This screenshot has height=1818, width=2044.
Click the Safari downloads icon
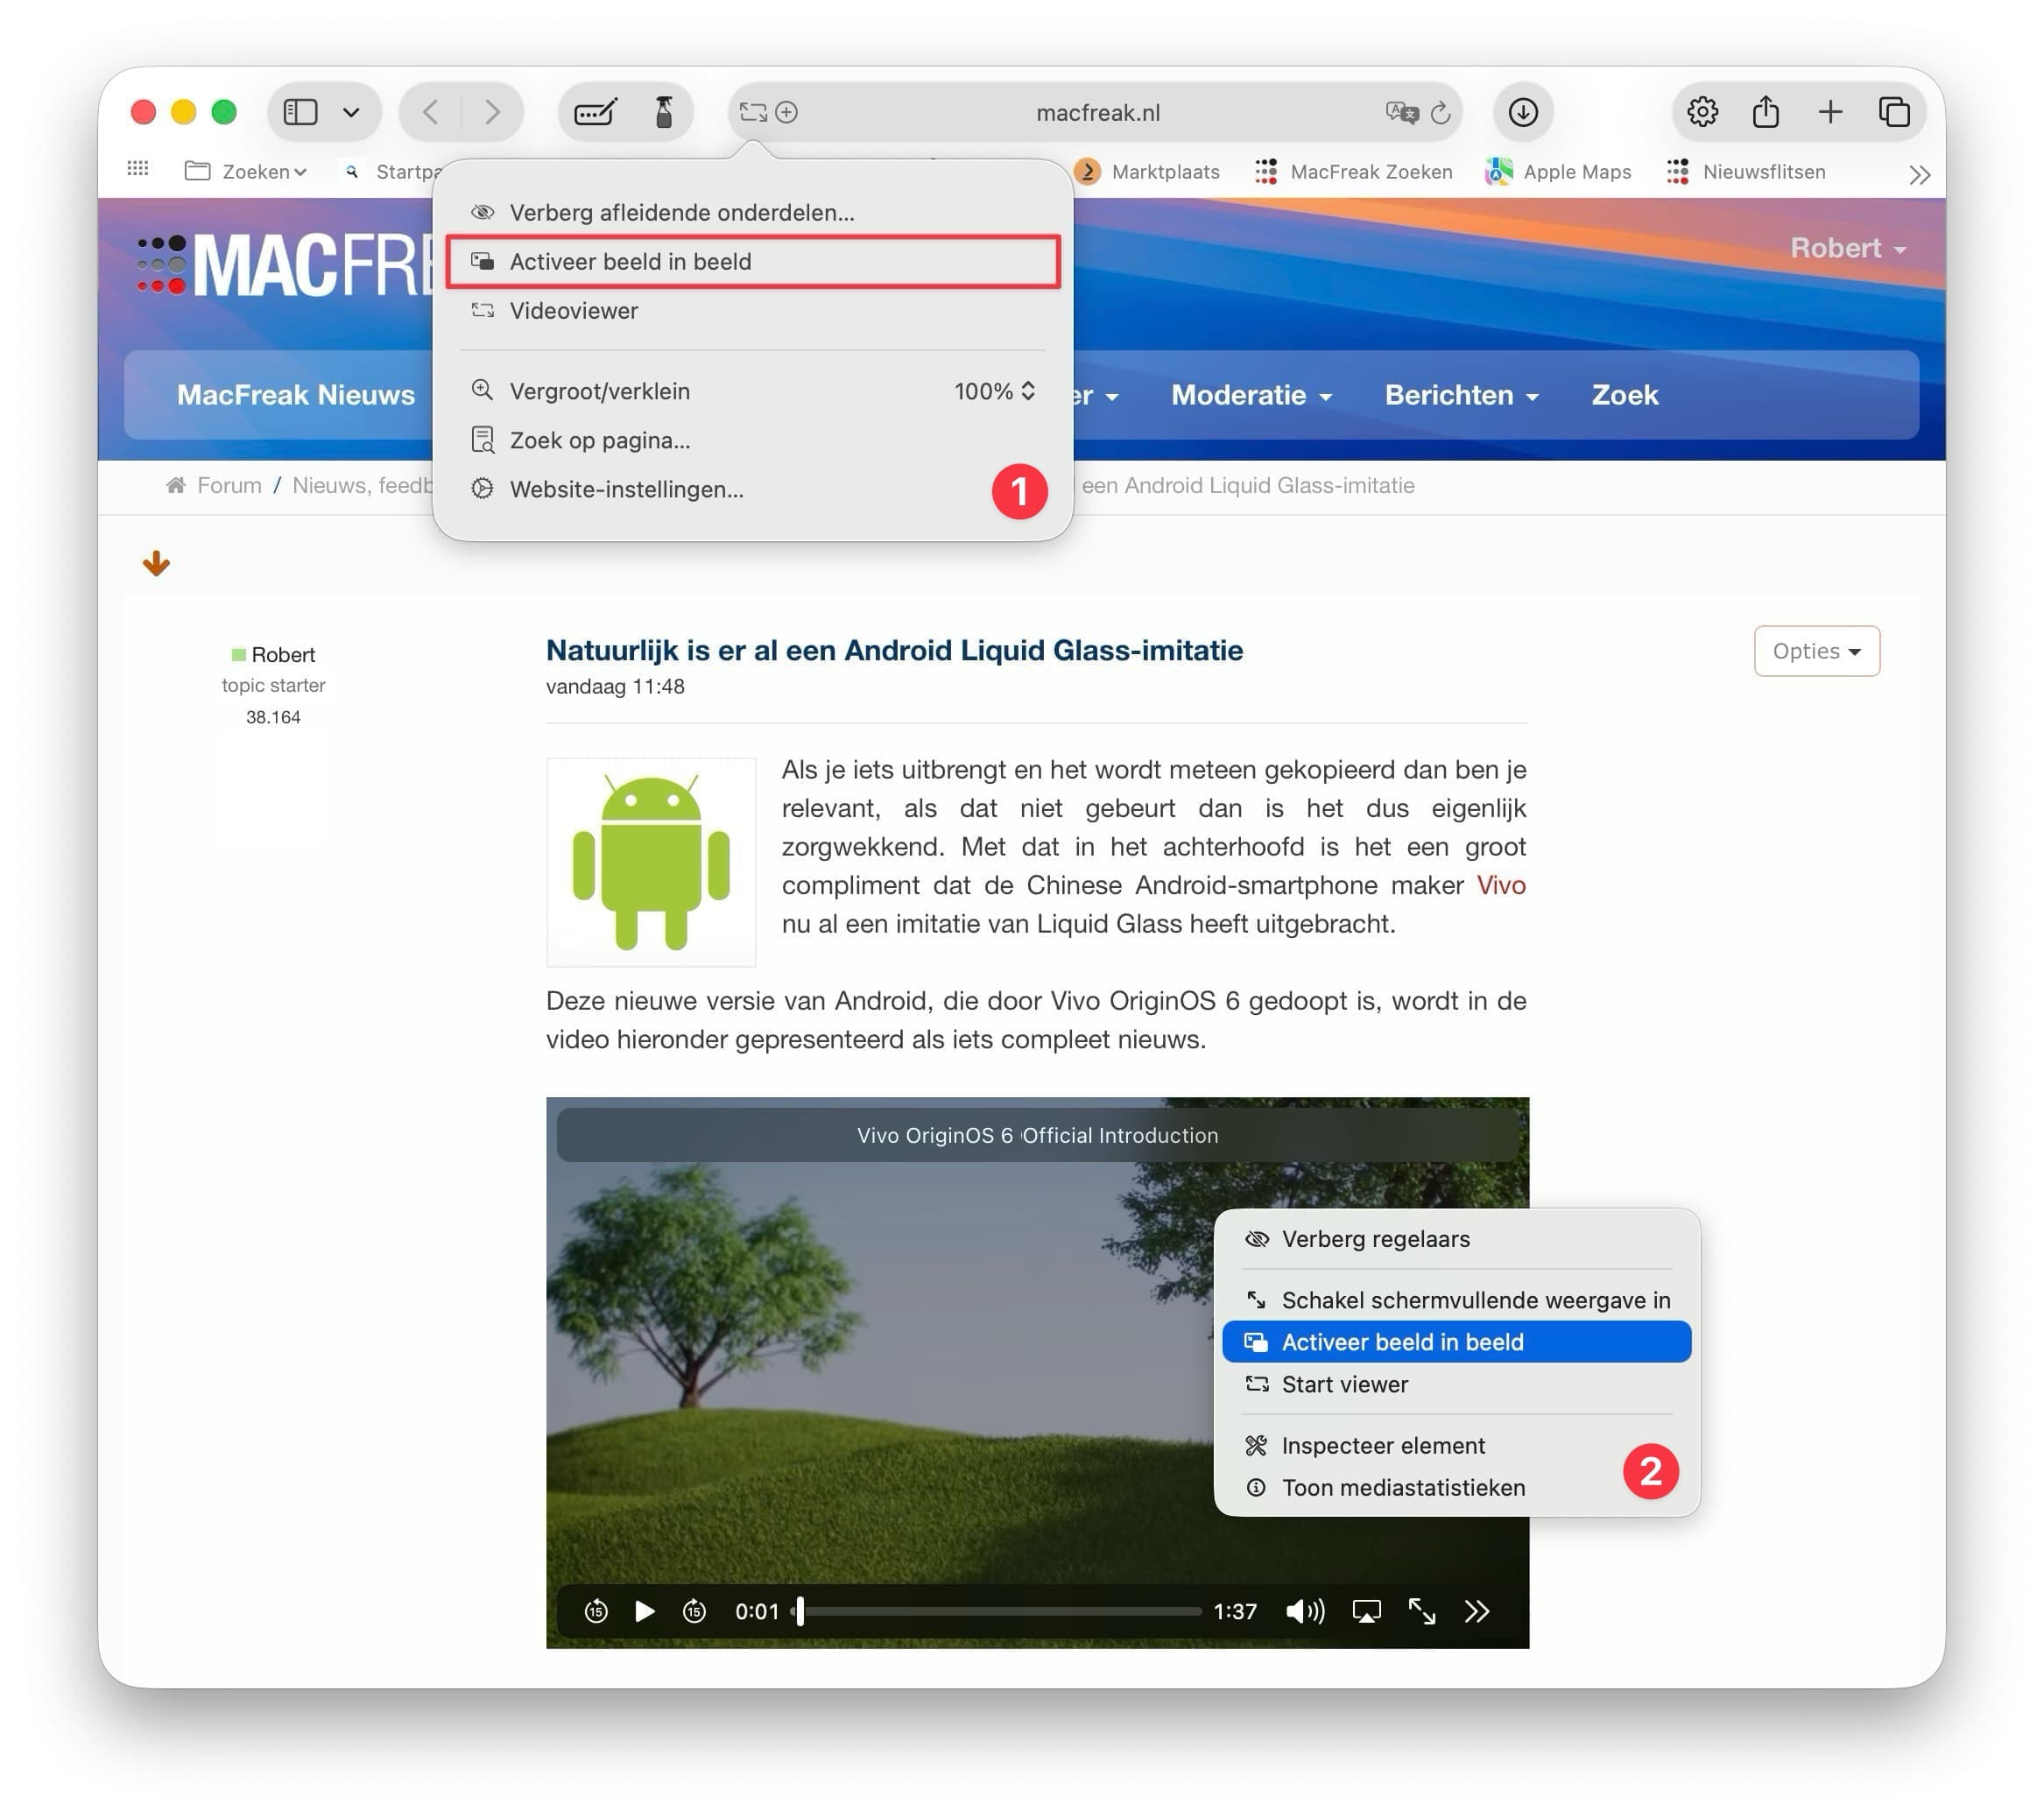[1523, 112]
